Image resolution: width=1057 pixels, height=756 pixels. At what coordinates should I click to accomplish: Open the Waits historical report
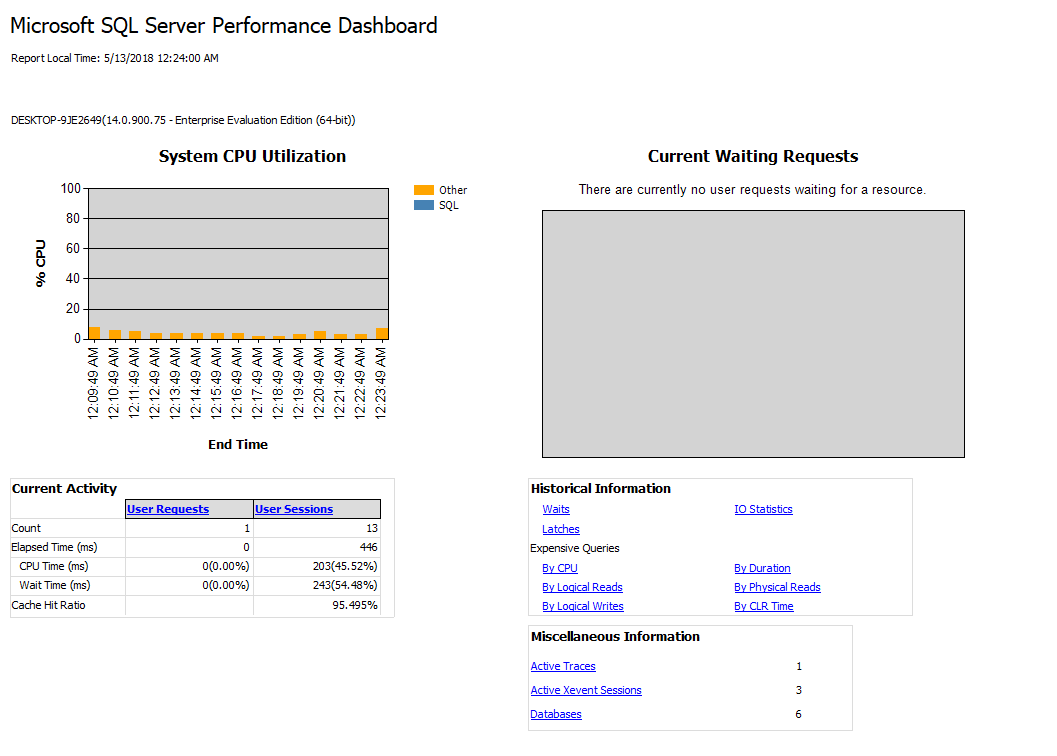click(x=556, y=509)
